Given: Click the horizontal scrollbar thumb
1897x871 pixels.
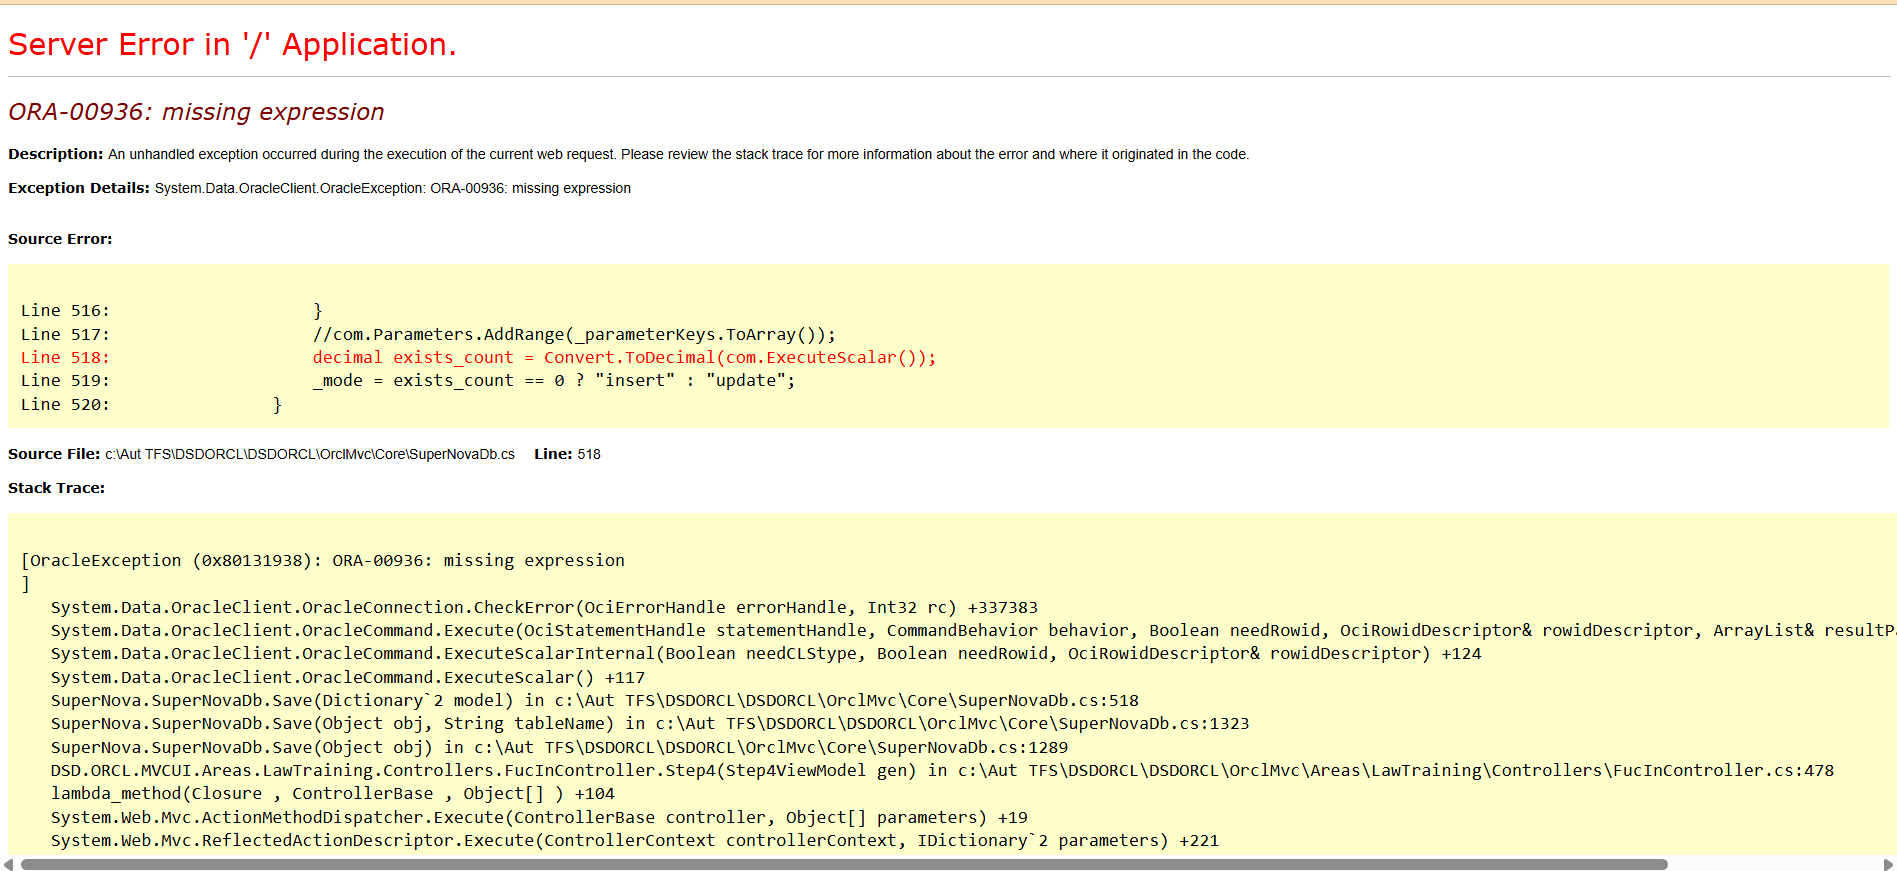Looking at the screenshot, I should 843,864.
